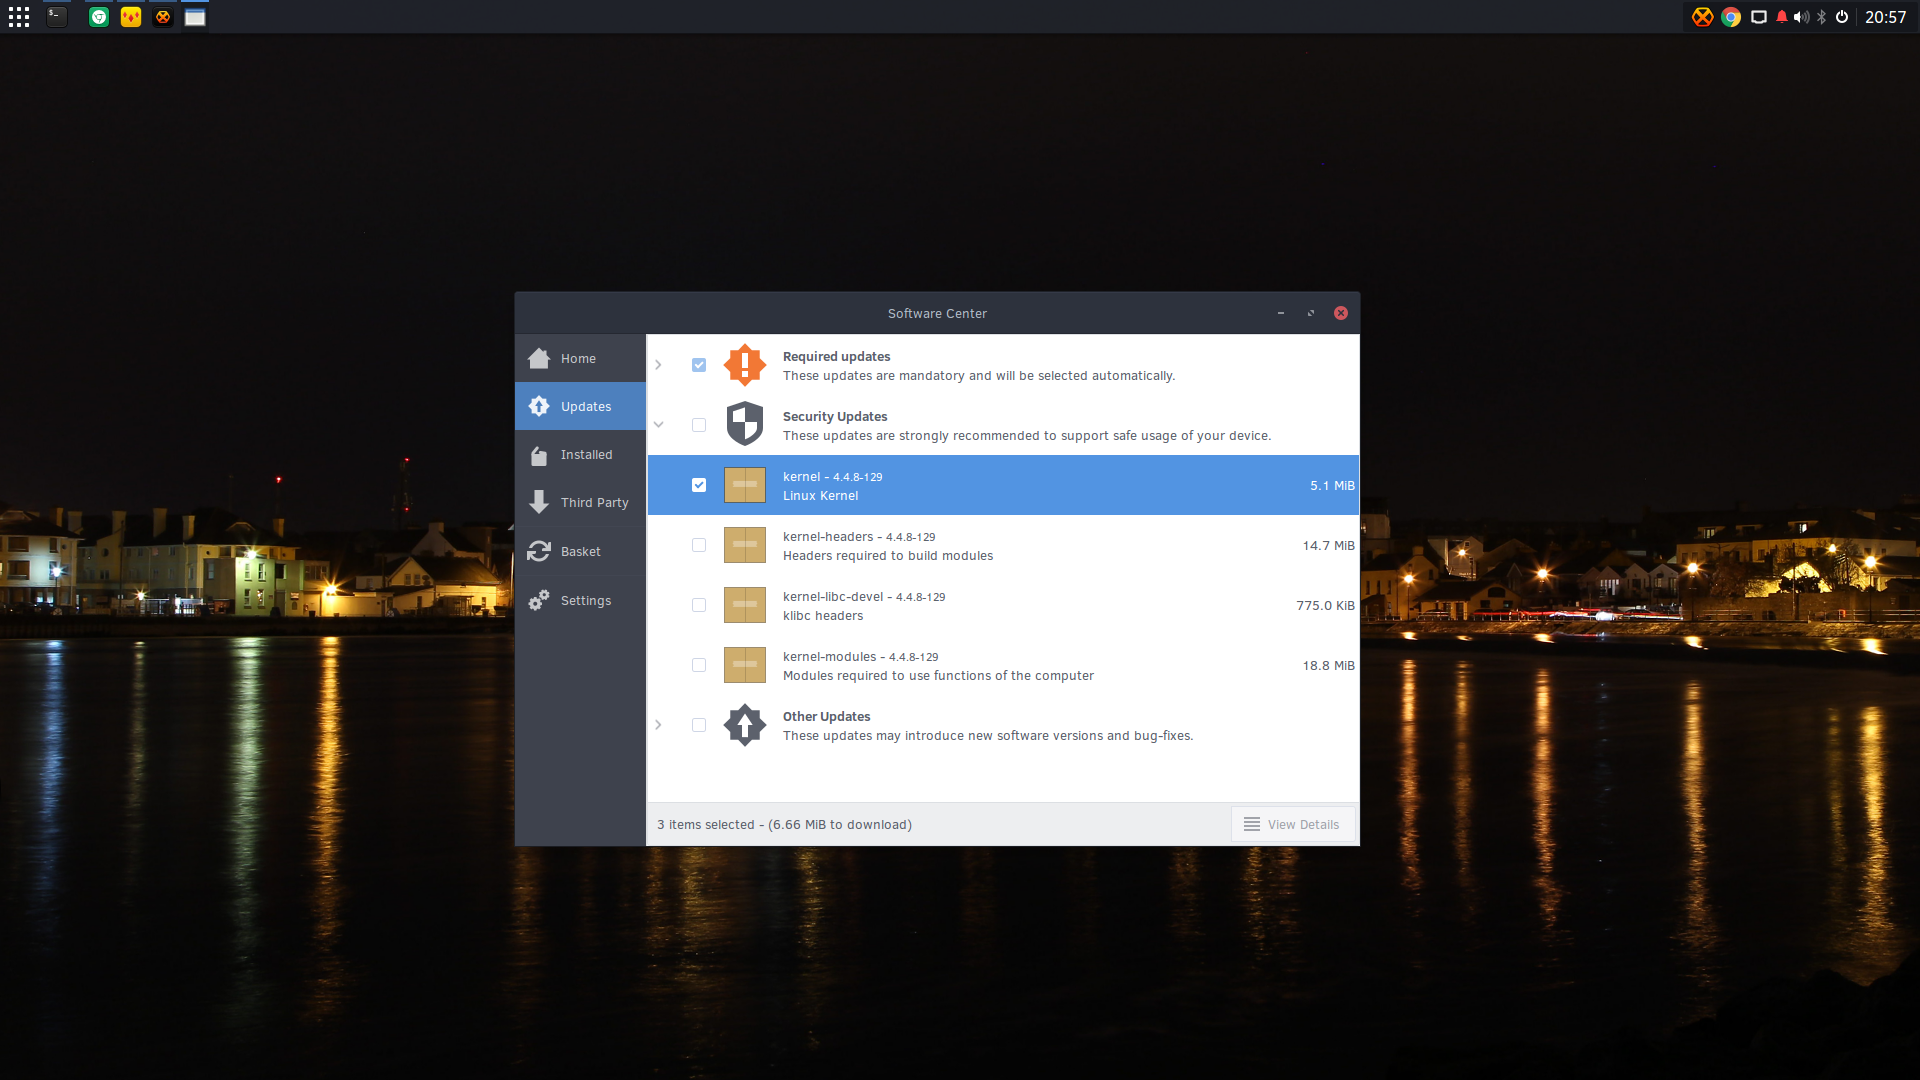Open the volume control
The width and height of the screenshot is (1920, 1080).
[x=1802, y=17]
